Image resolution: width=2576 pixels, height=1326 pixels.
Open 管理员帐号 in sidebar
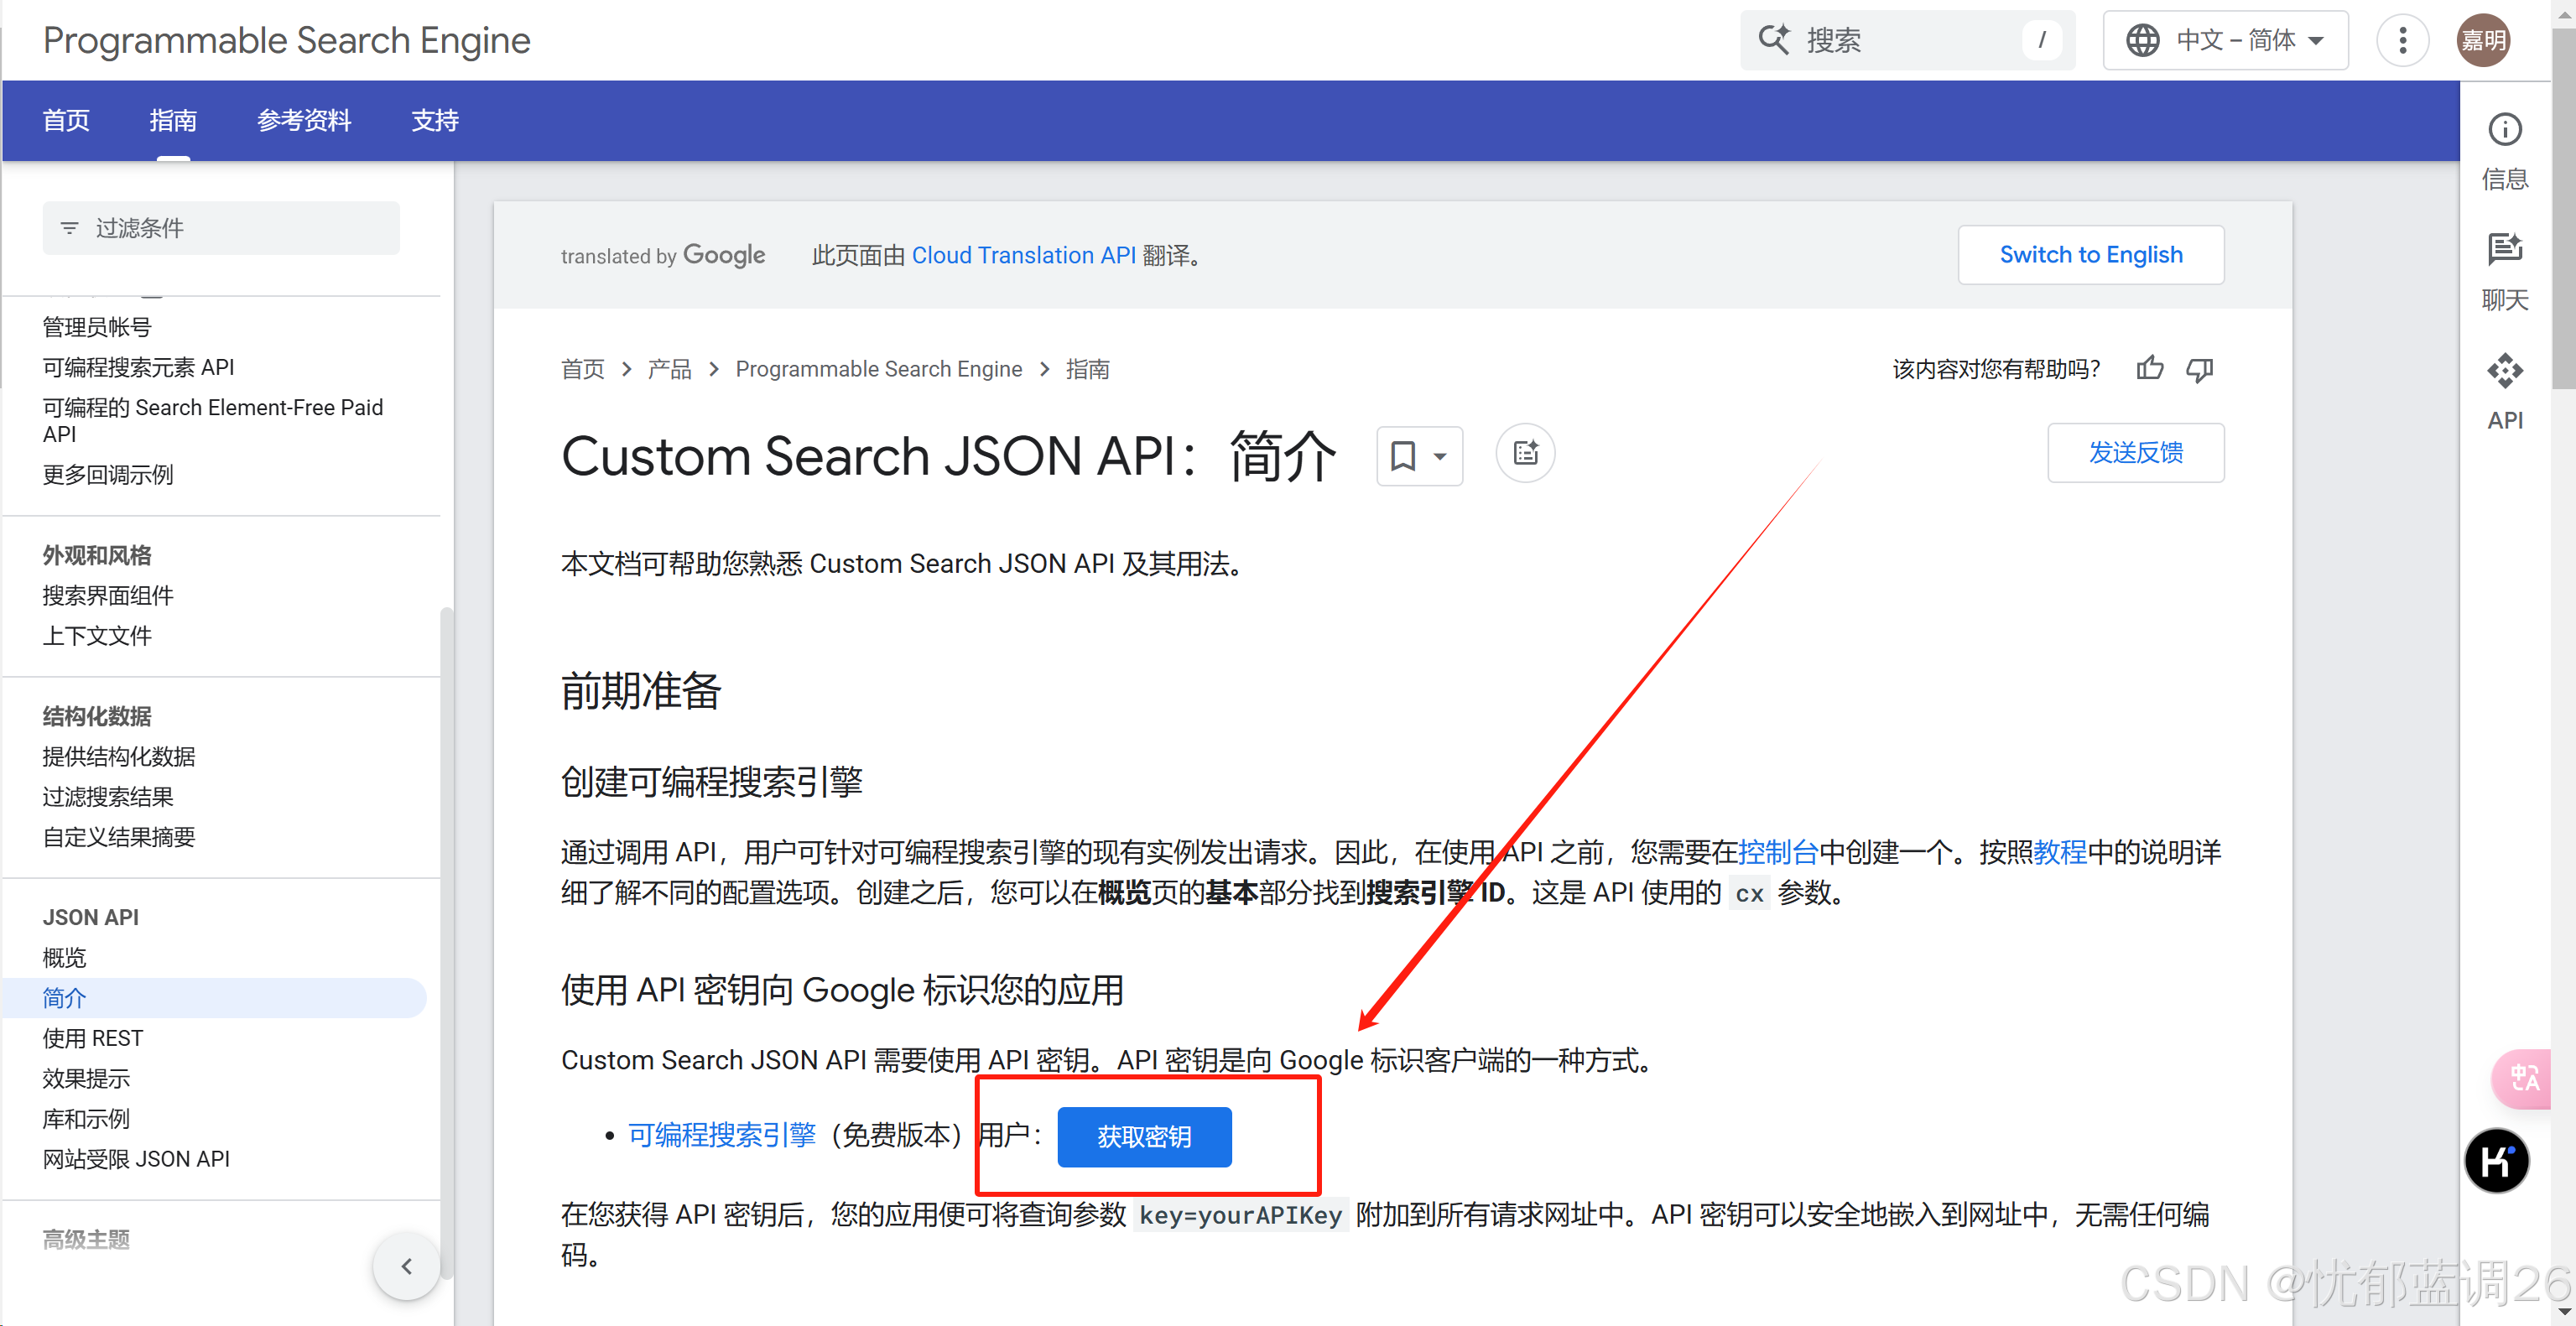click(x=97, y=327)
